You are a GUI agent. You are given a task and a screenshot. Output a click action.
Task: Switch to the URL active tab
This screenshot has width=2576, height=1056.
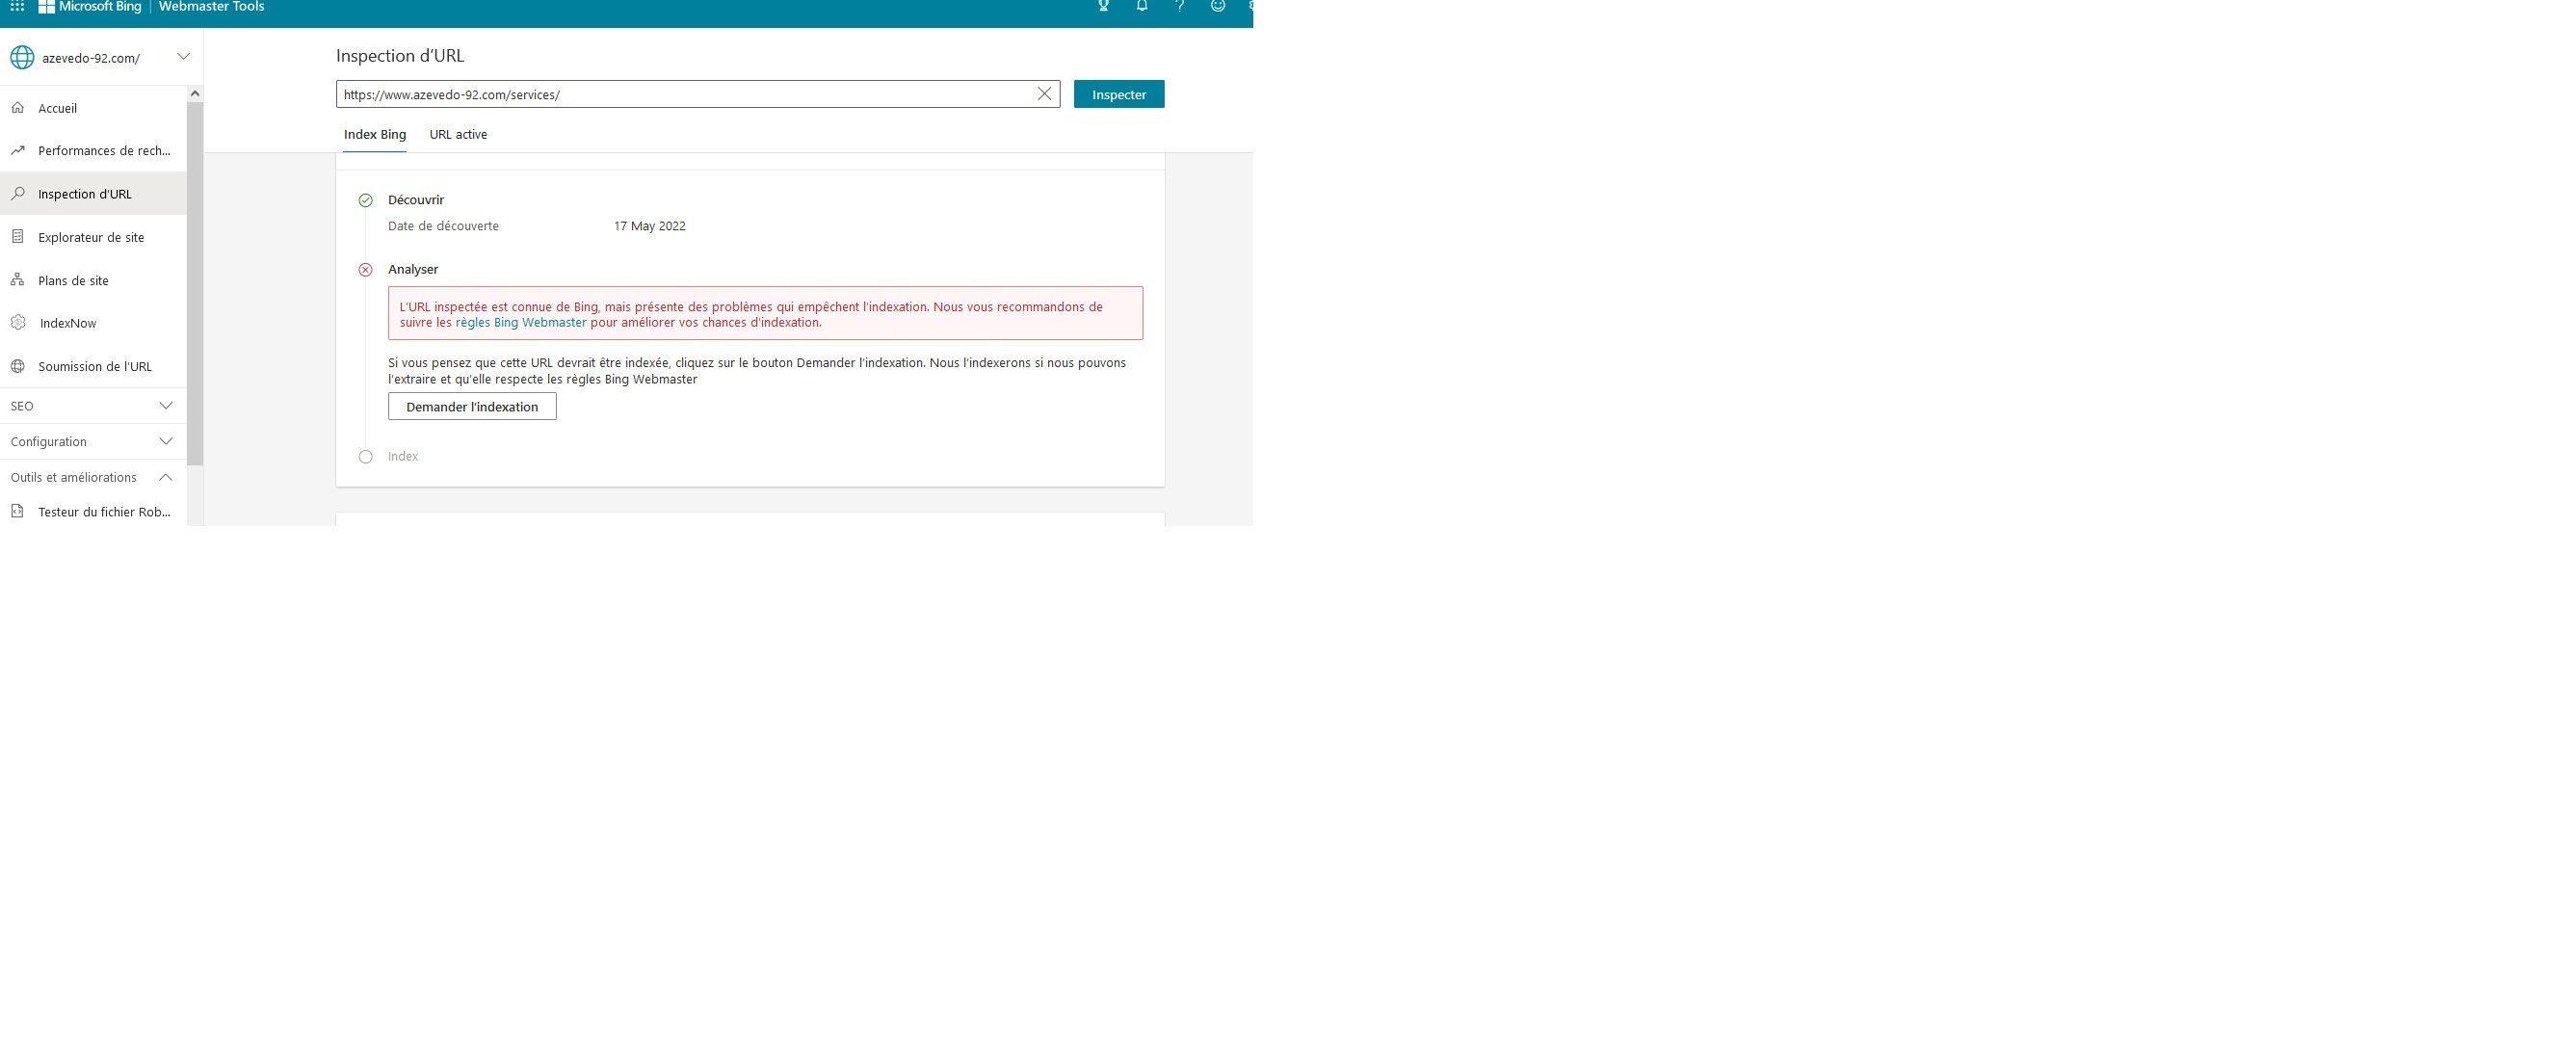(458, 135)
